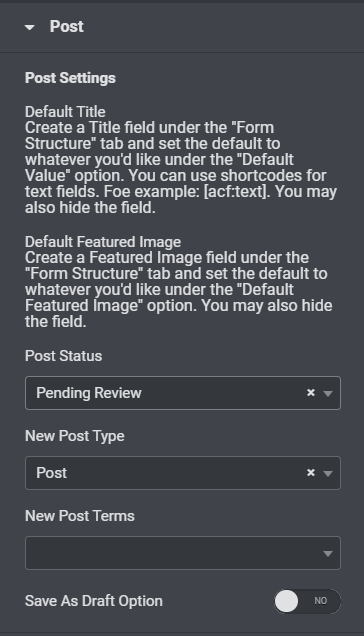The image size is (364, 636).
Task: Click the Post section header title
Action: point(67,26)
